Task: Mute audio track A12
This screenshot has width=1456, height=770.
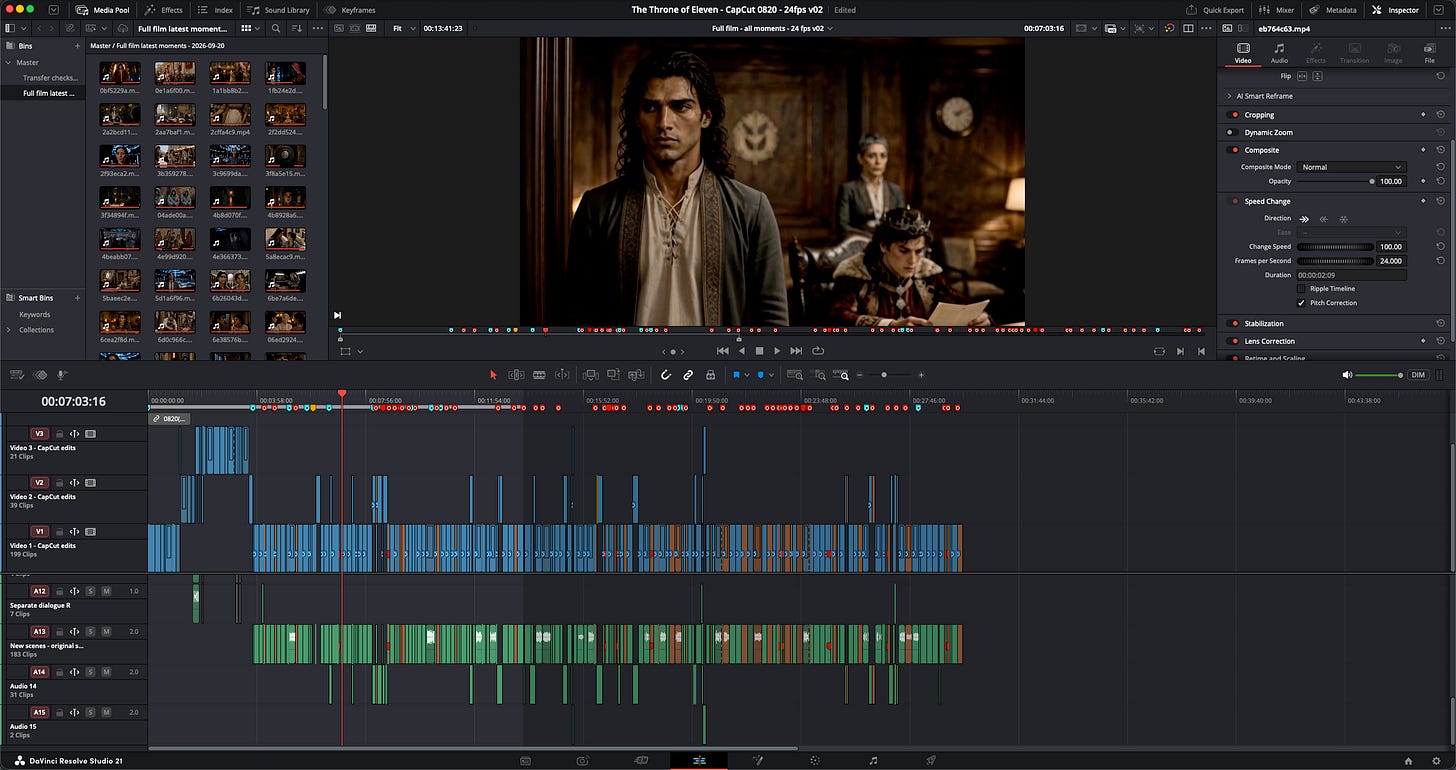Action: click(106, 591)
